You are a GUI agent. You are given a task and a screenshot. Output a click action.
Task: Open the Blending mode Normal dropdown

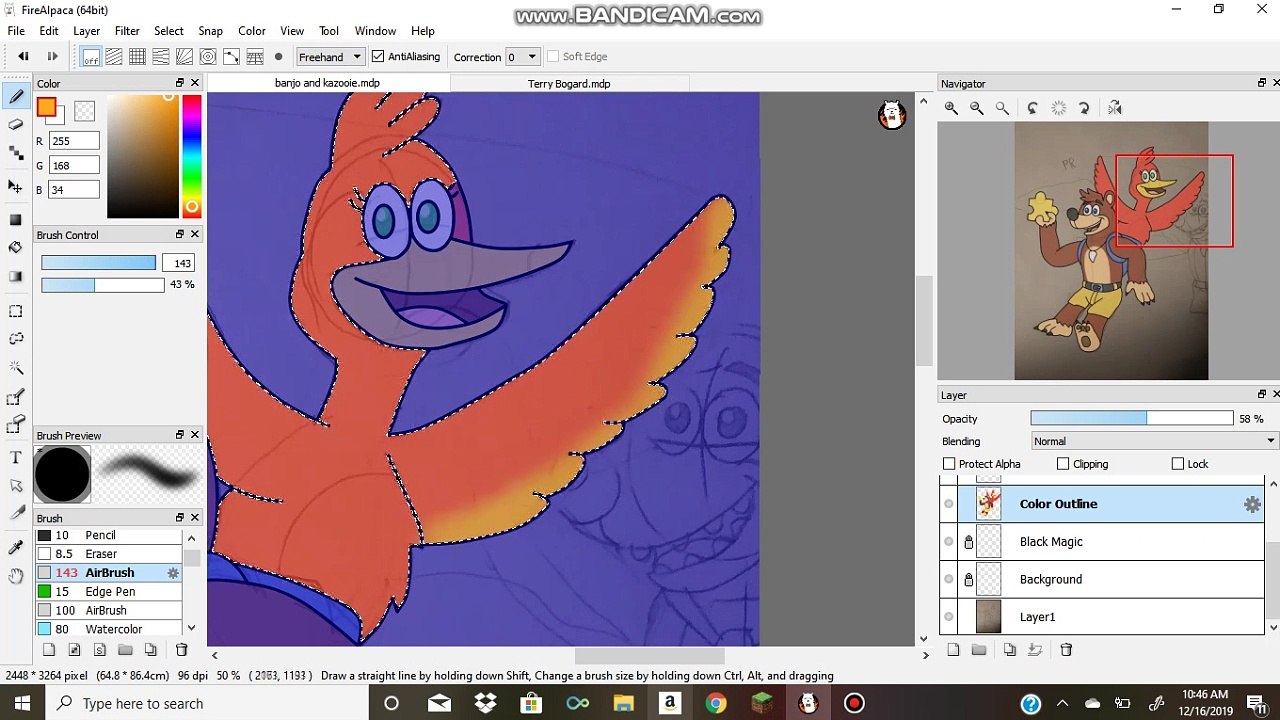tap(1155, 441)
